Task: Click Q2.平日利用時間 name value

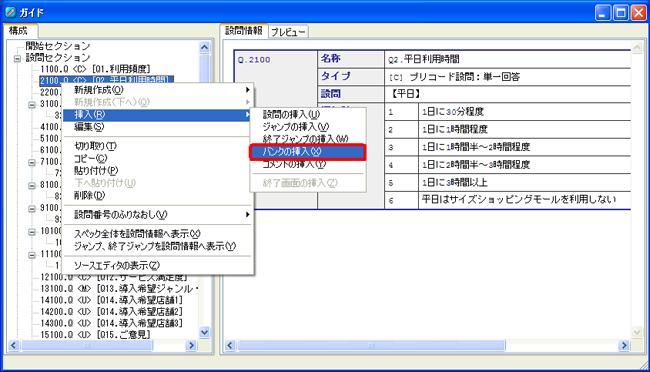Action: pyautogui.click(x=424, y=59)
